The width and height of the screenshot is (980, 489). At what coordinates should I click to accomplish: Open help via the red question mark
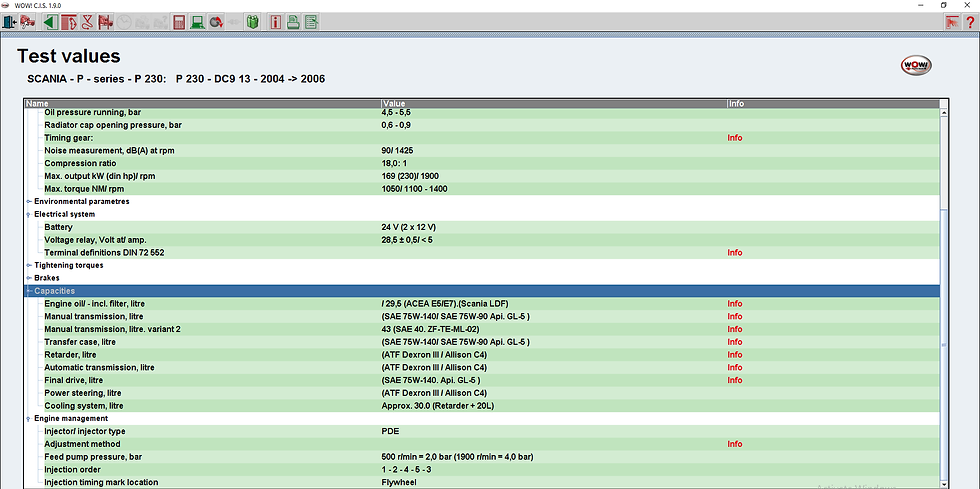[970, 22]
